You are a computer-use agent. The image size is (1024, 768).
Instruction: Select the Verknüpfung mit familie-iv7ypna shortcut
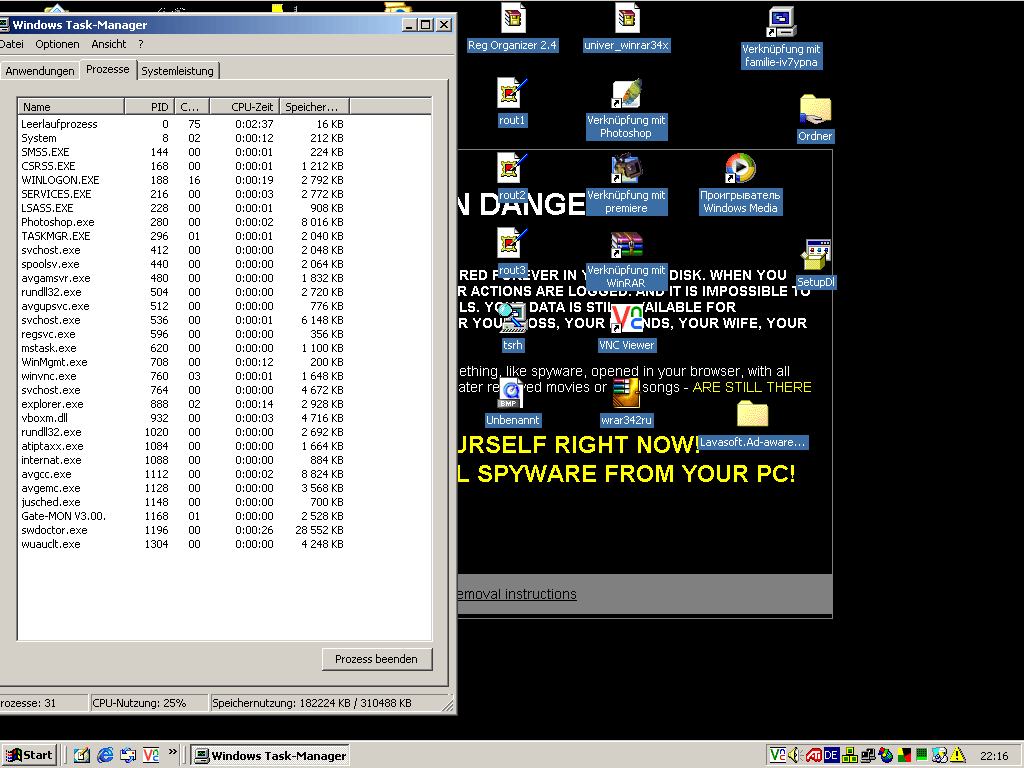pyautogui.click(x=781, y=37)
